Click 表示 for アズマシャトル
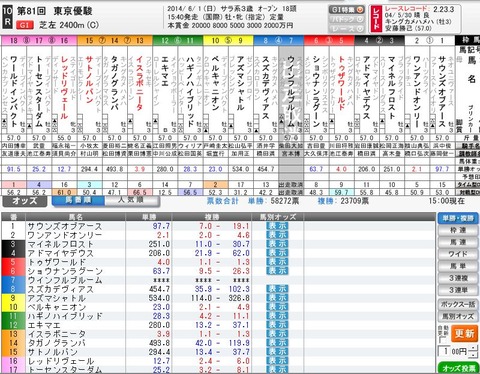The width and height of the screenshot is (480, 374). [x=277, y=298]
